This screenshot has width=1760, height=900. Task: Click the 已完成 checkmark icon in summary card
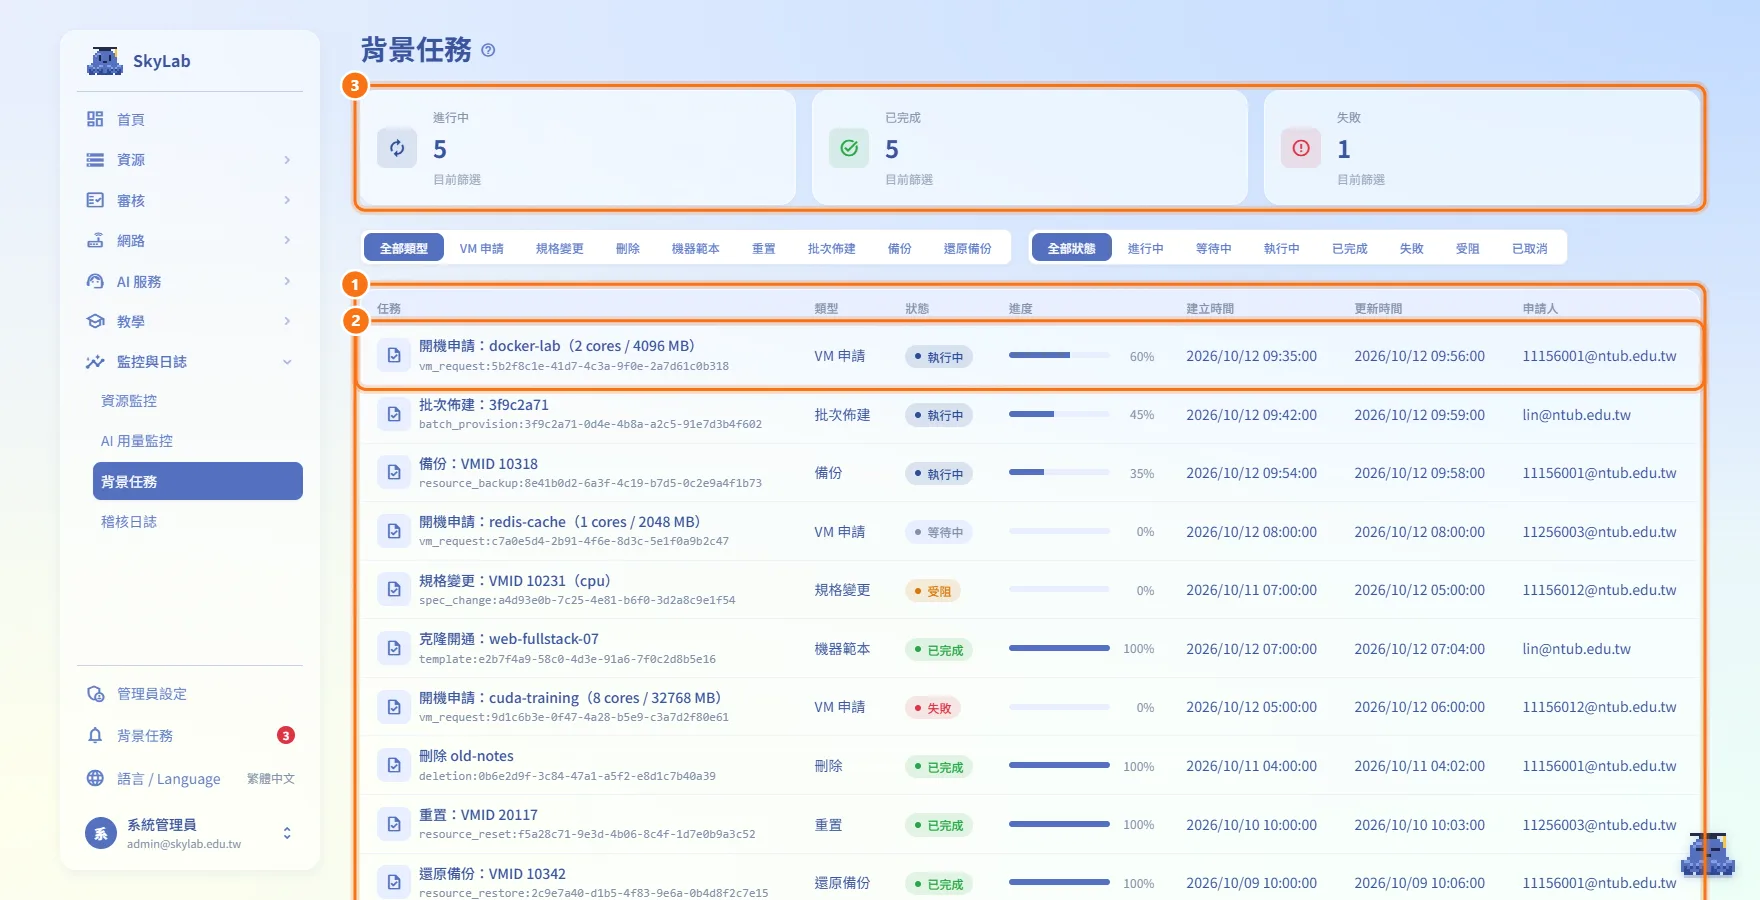pos(849,148)
